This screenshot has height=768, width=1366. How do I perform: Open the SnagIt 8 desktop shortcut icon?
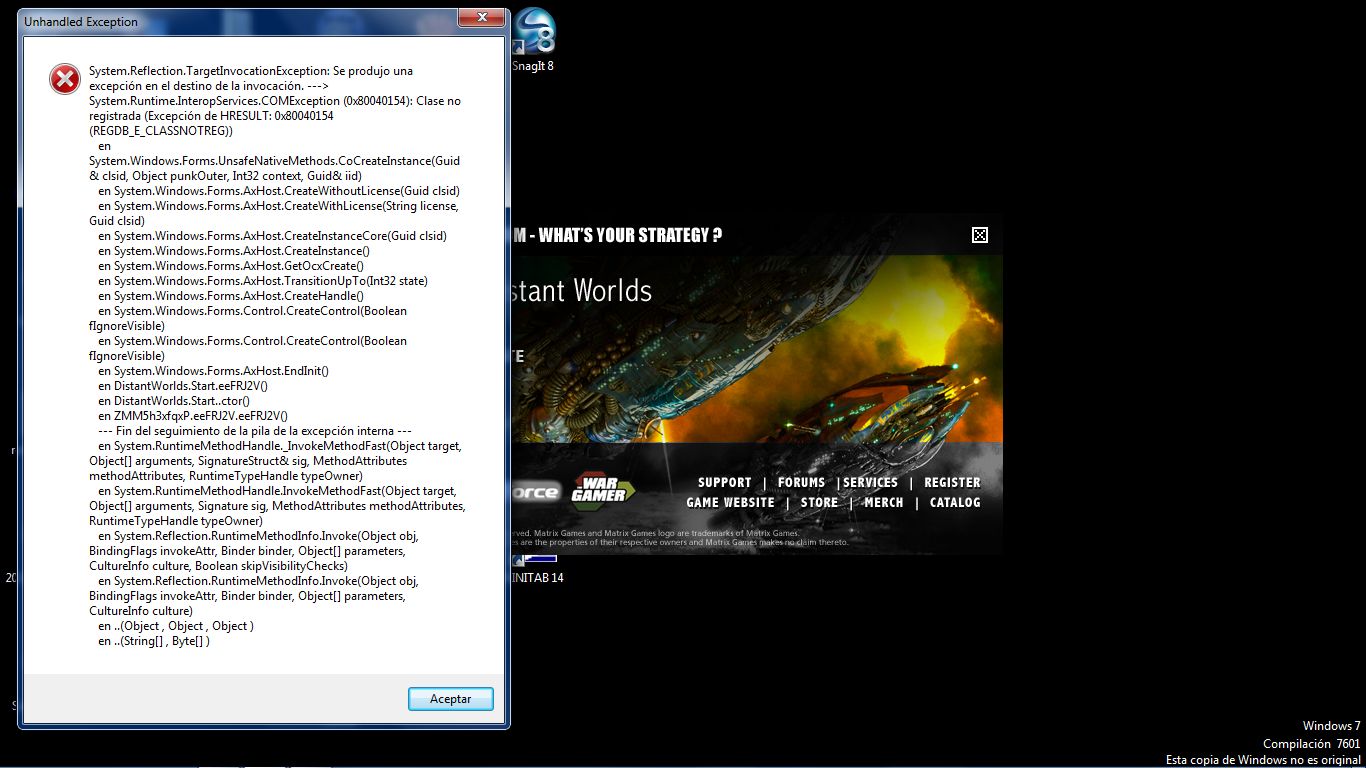[x=532, y=30]
